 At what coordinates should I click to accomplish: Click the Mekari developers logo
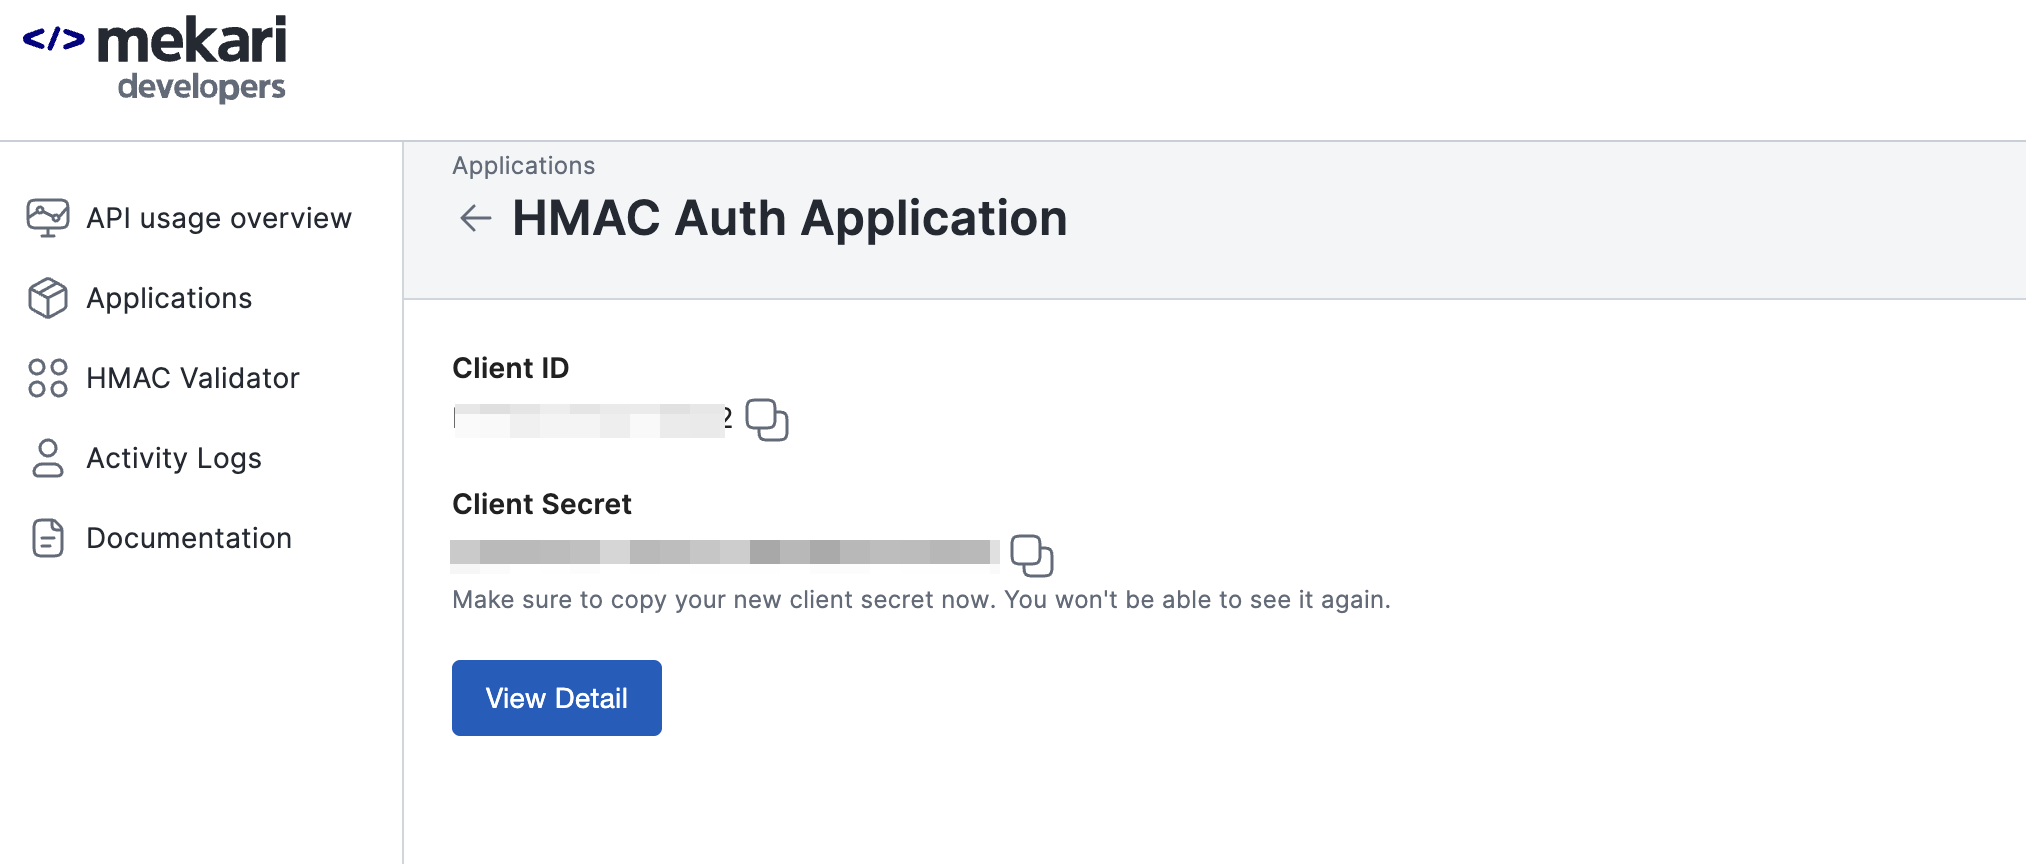(155, 58)
